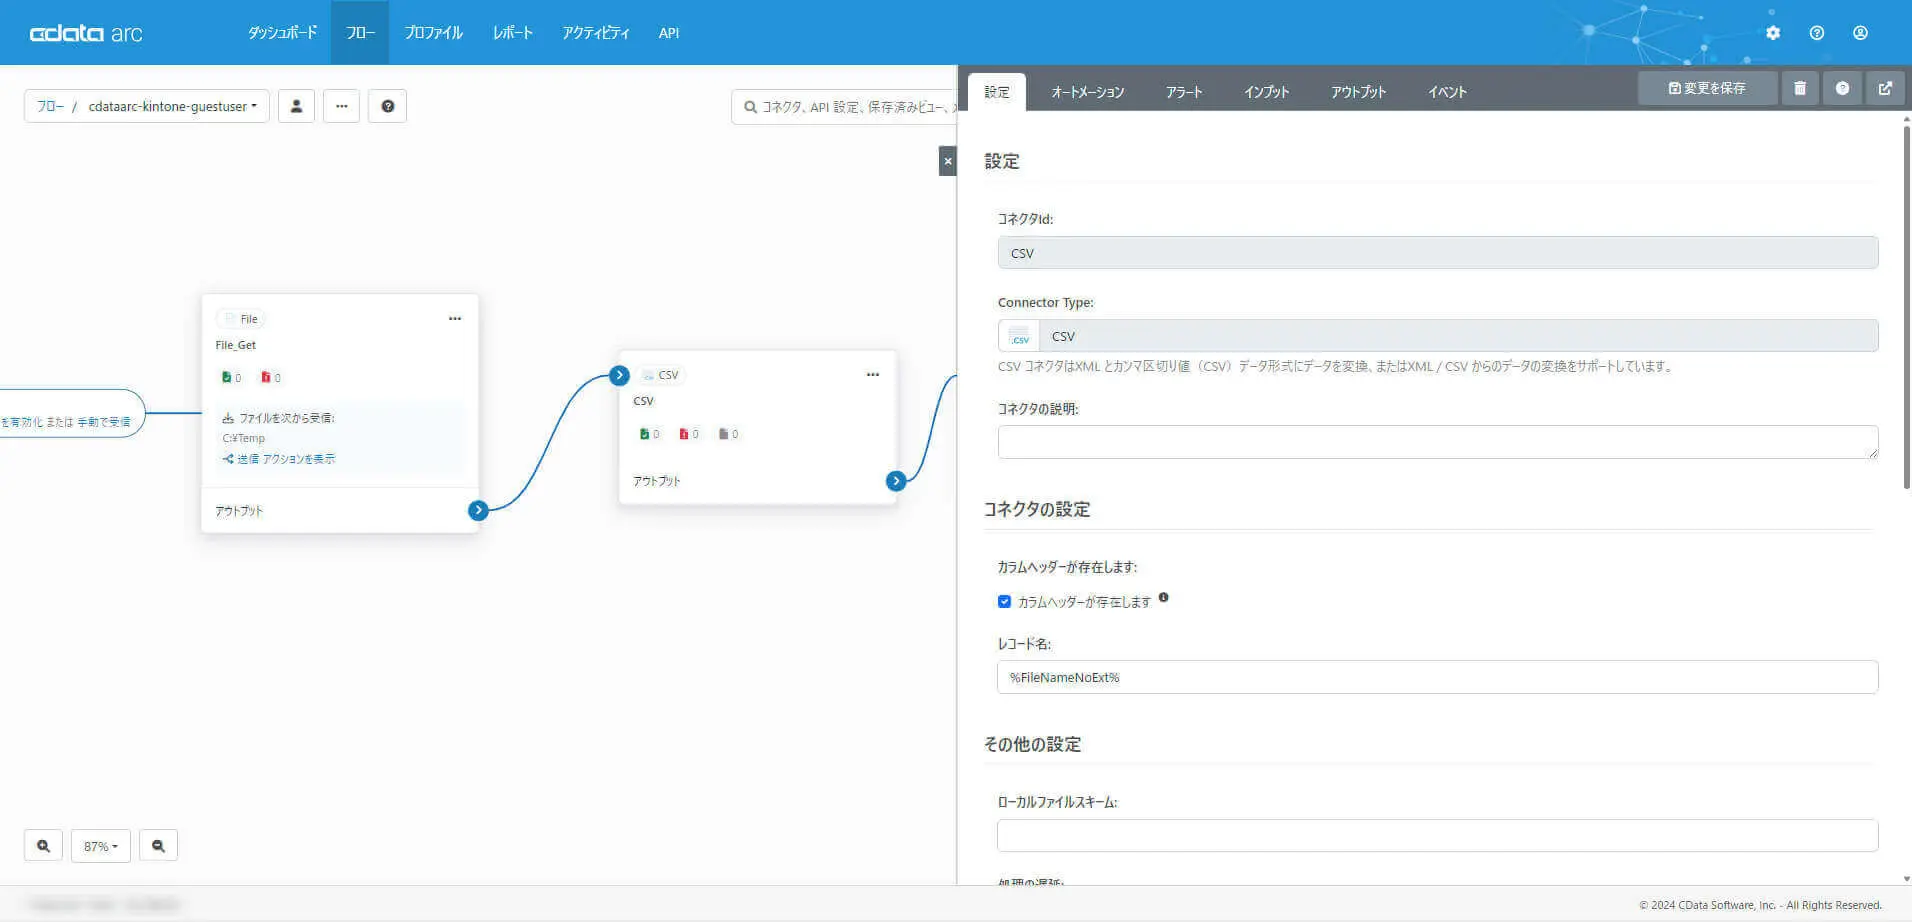Switch to the アラート tab
The height and width of the screenshot is (922, 1912).
tap(1184, 92)
